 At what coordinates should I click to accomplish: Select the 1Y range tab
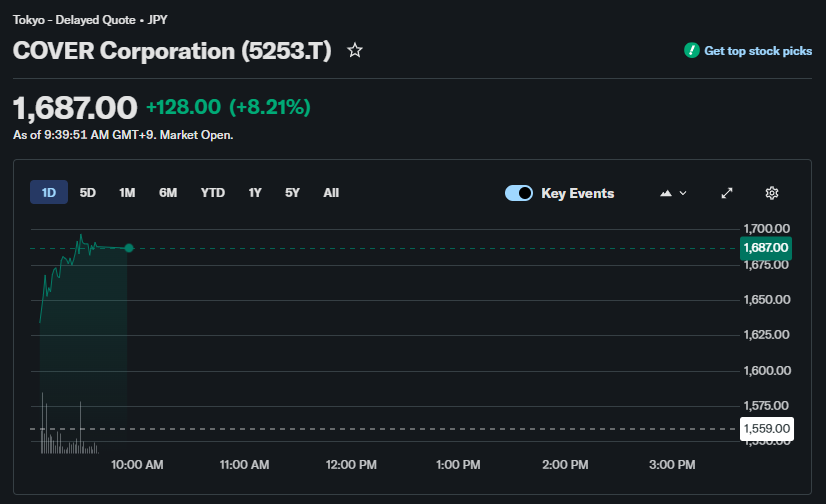tap(255, 193)
